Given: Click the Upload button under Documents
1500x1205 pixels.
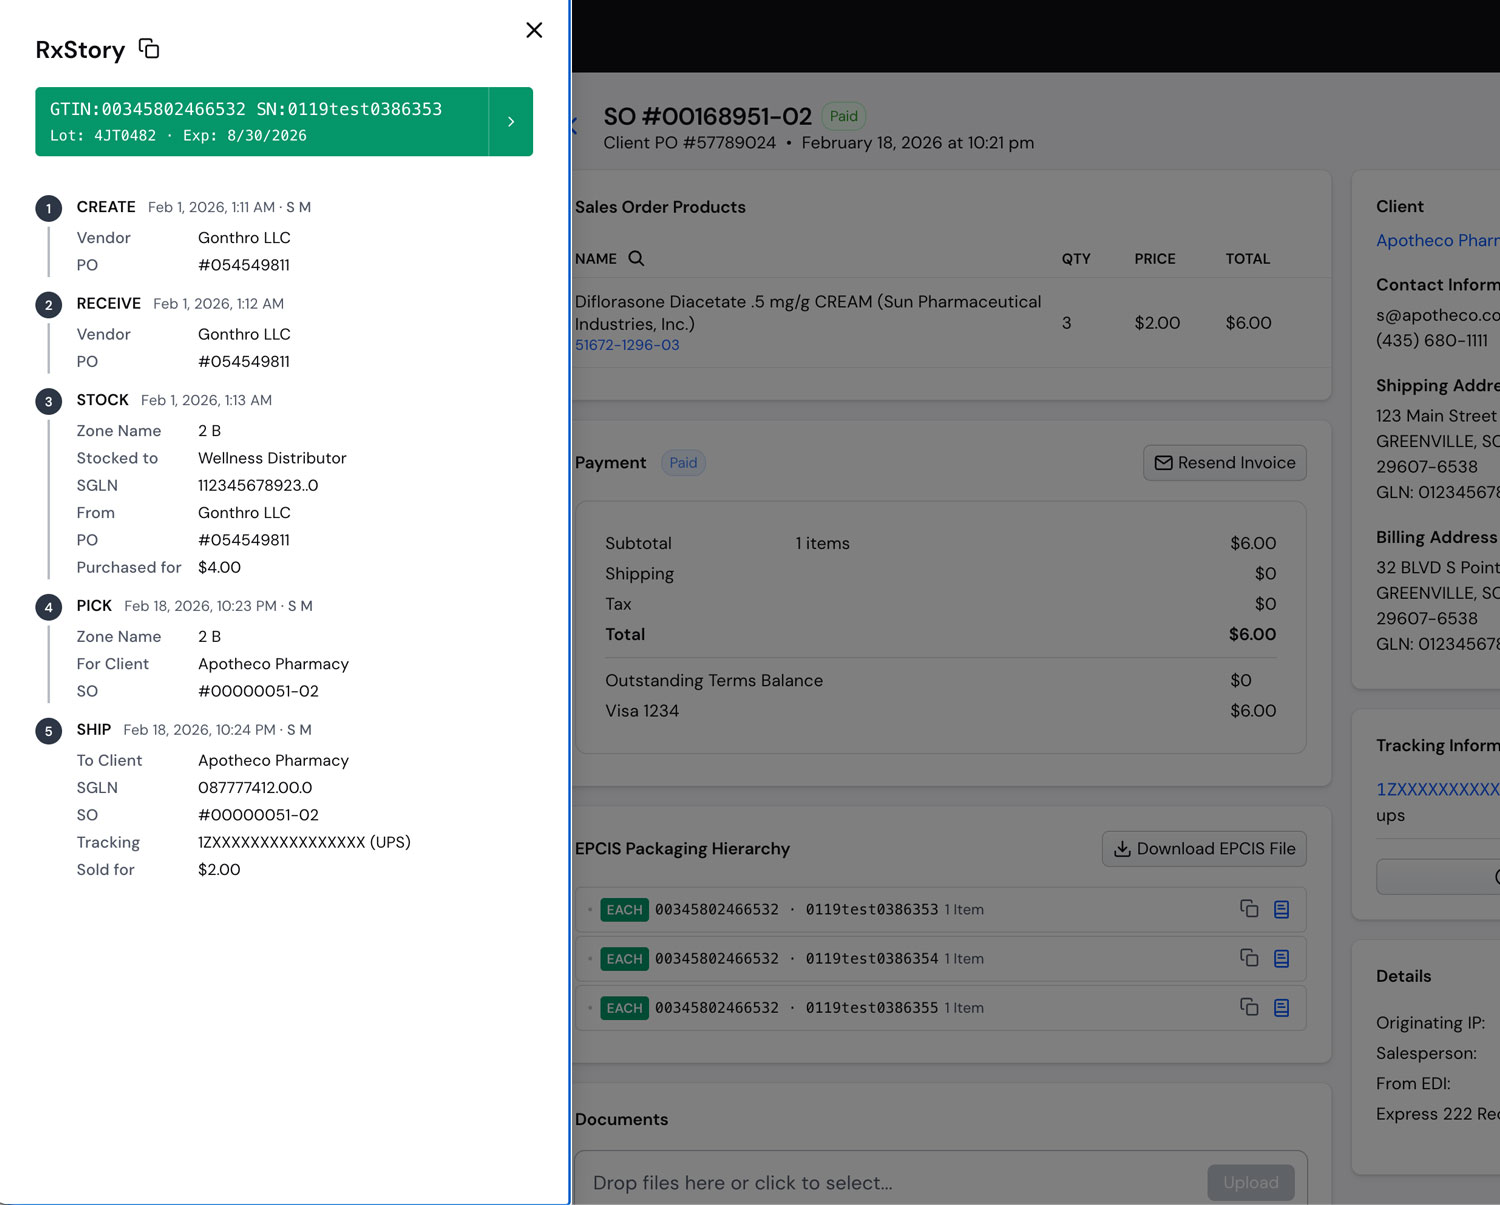Looking at the screenshot, I should click(1251, 1182).
